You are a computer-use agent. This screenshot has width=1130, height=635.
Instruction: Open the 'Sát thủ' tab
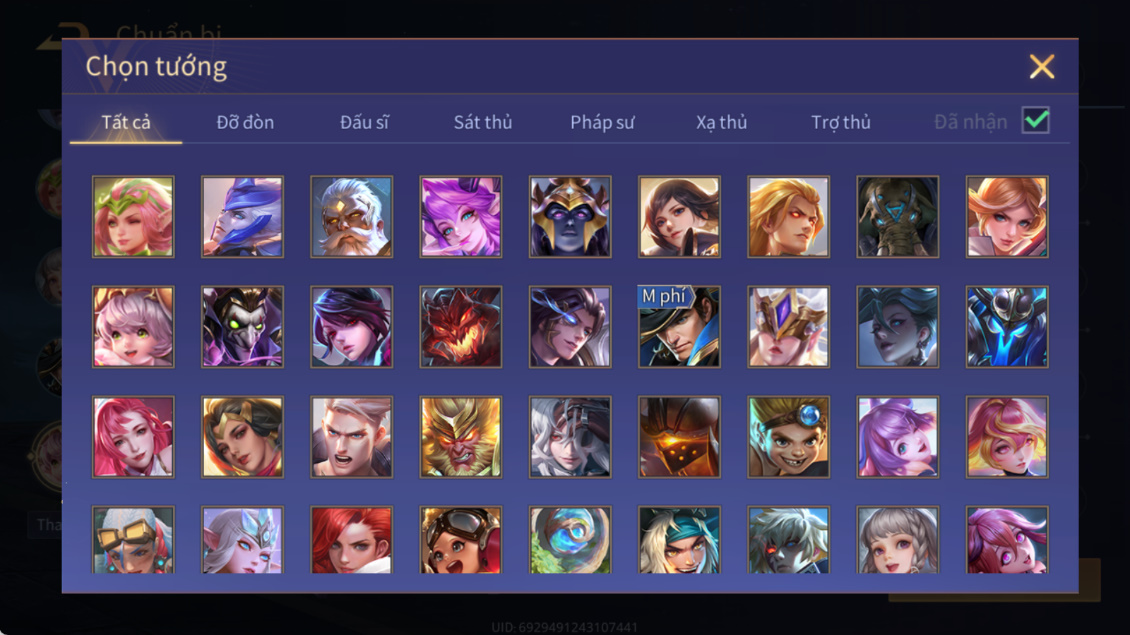483,122
